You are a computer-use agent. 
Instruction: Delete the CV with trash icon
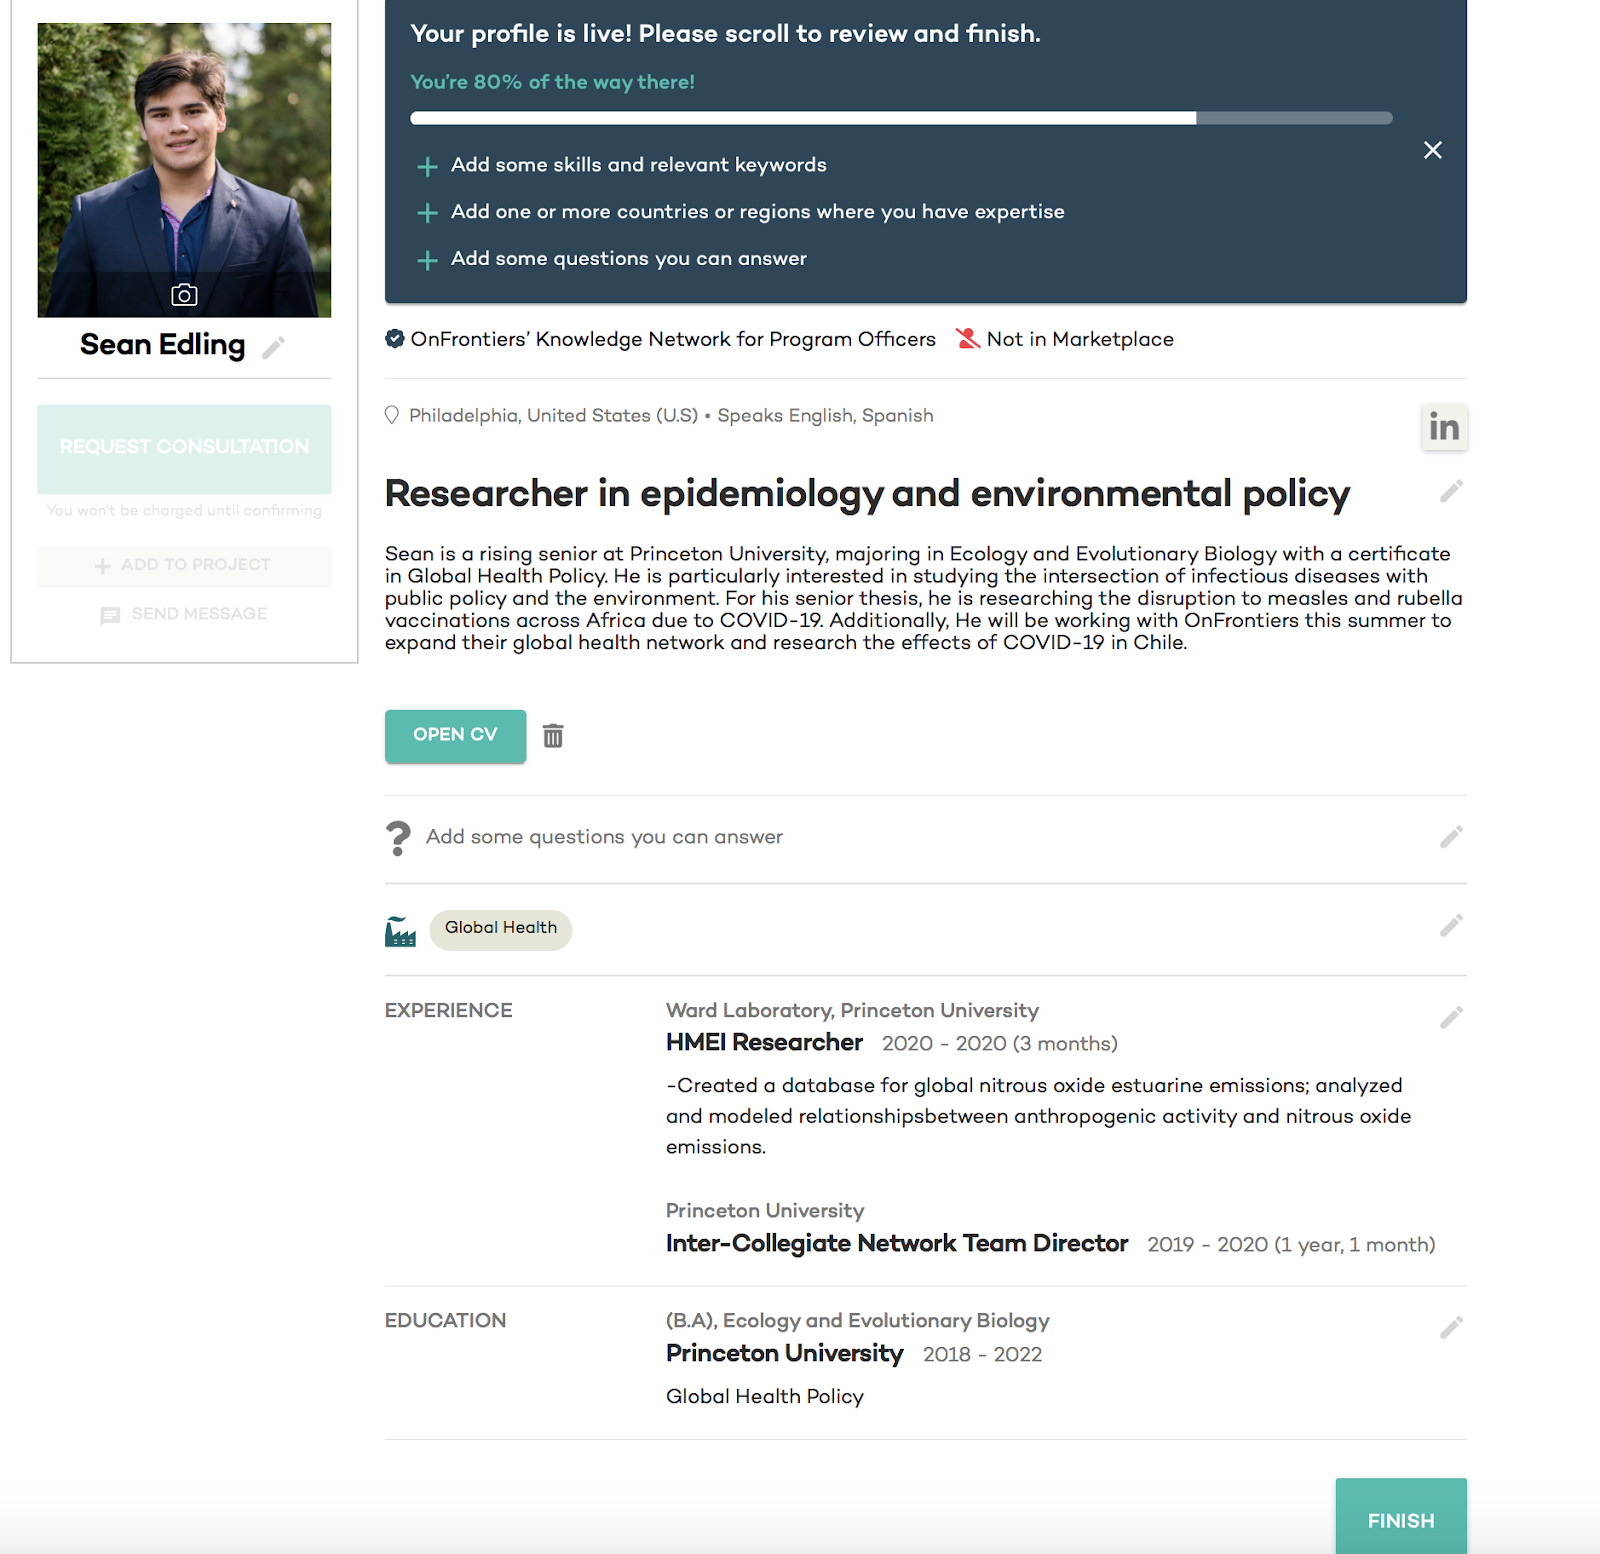point(553,736)
